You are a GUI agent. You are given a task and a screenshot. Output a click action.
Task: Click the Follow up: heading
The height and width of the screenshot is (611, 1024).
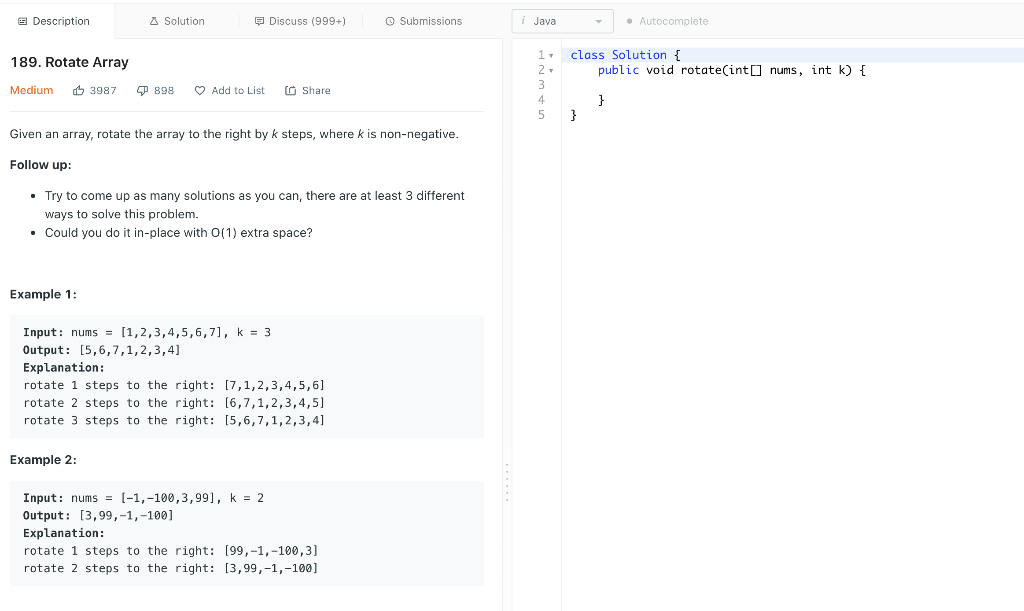tap(40, 164)
